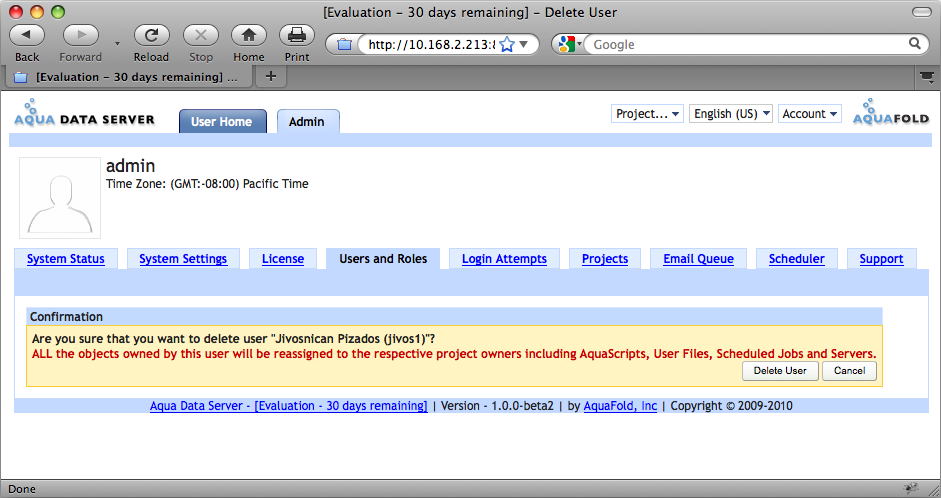The height and width of the screenshot is (498, 941).
Task: Click the red ALL objects reassigned warning text
Action: click(x=454, y=353)
